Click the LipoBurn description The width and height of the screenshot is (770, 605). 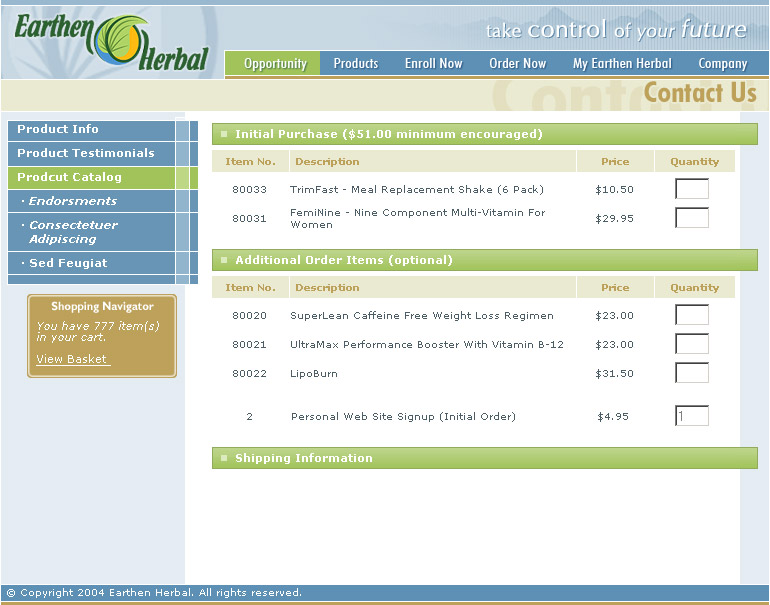pyautogui.click(x=314, y=373)
